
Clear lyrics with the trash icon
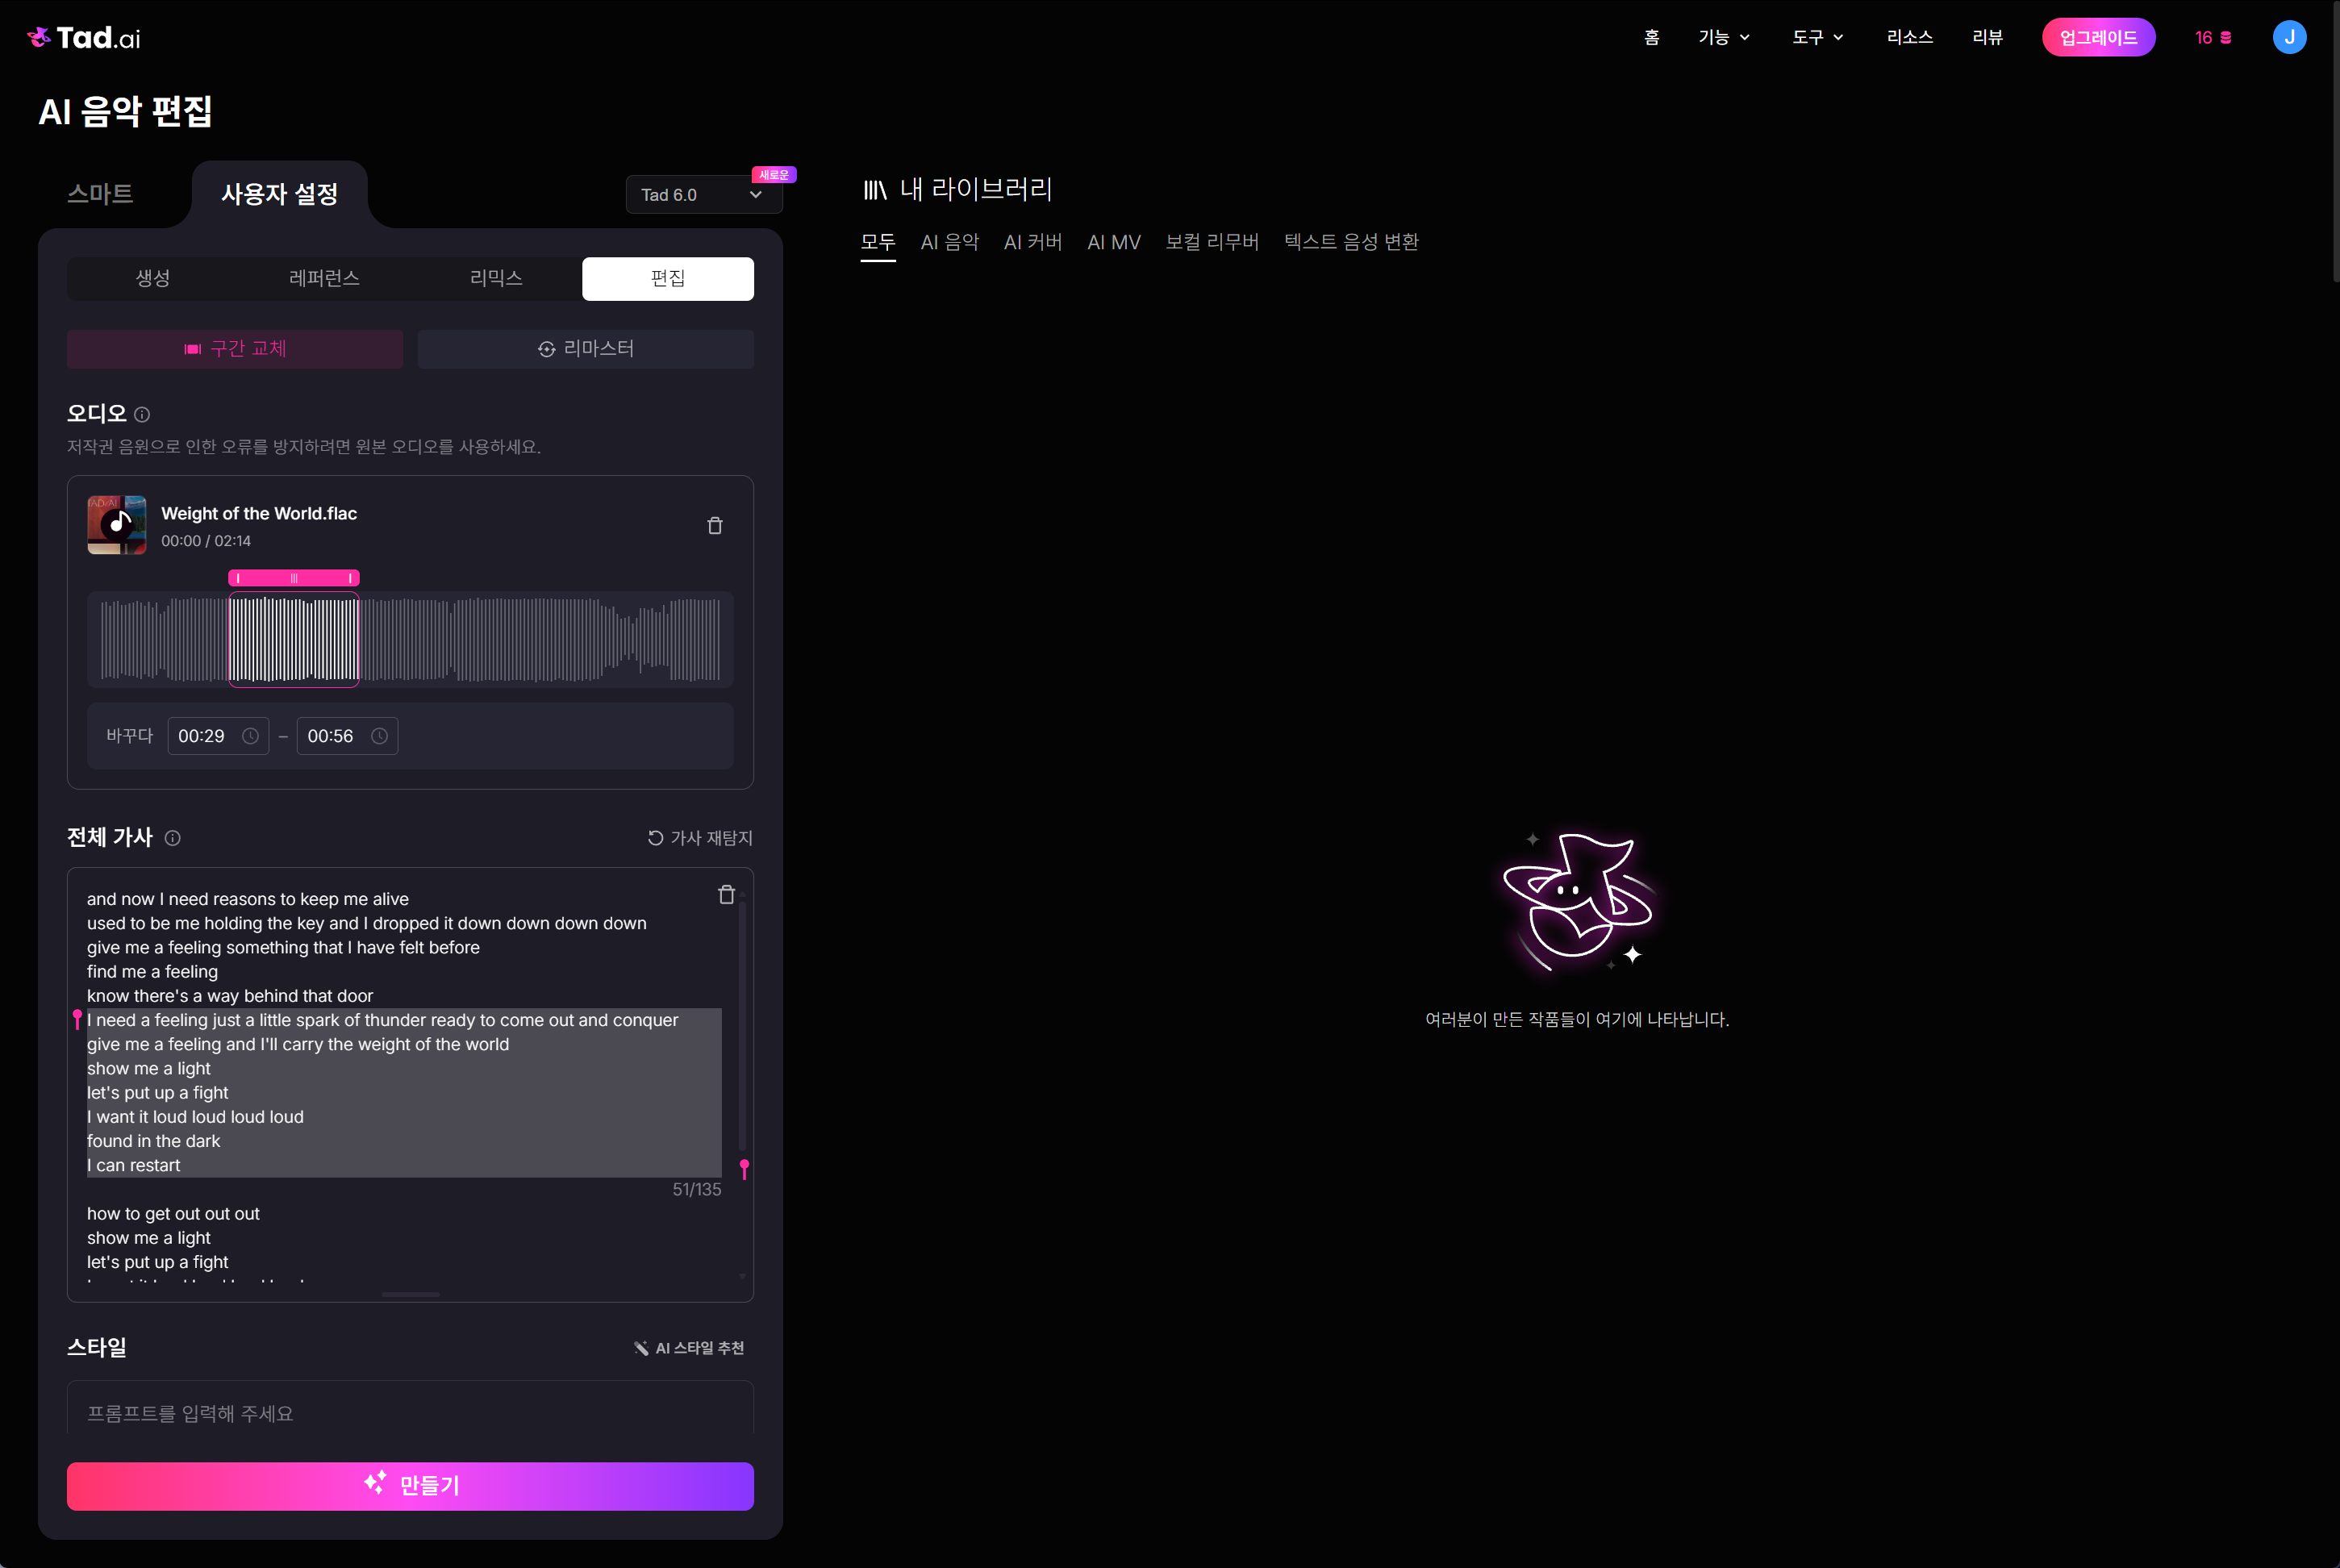[727, 895]
